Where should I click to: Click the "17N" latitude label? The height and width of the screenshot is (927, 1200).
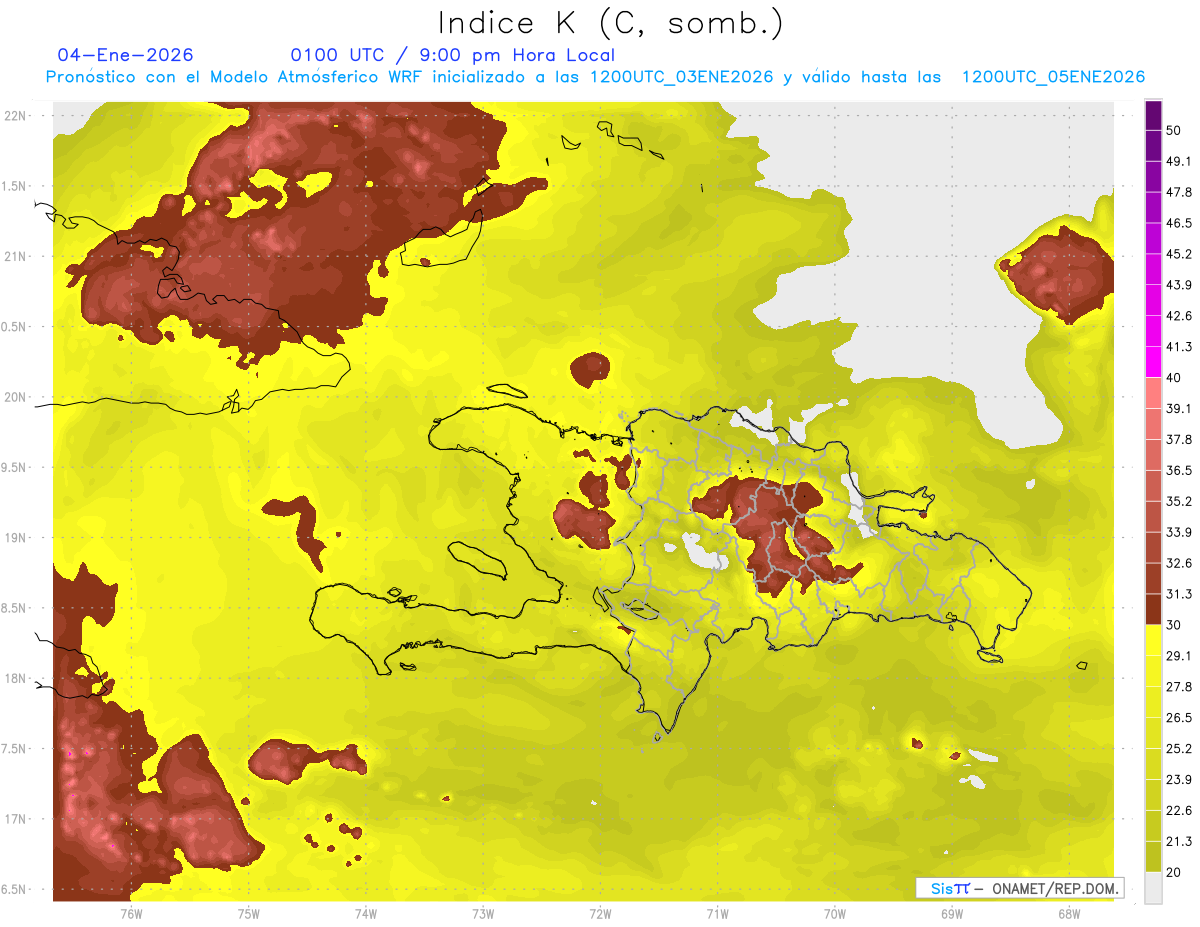pos(17,820)
